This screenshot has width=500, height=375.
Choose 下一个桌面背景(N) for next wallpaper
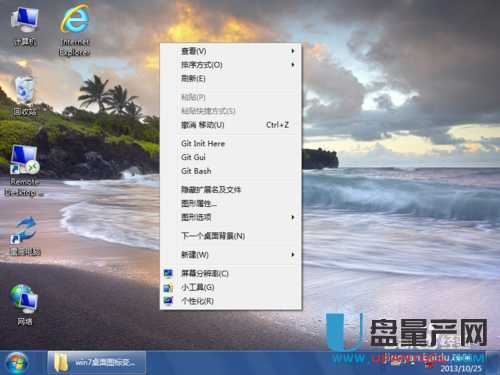tap(231, 236)
